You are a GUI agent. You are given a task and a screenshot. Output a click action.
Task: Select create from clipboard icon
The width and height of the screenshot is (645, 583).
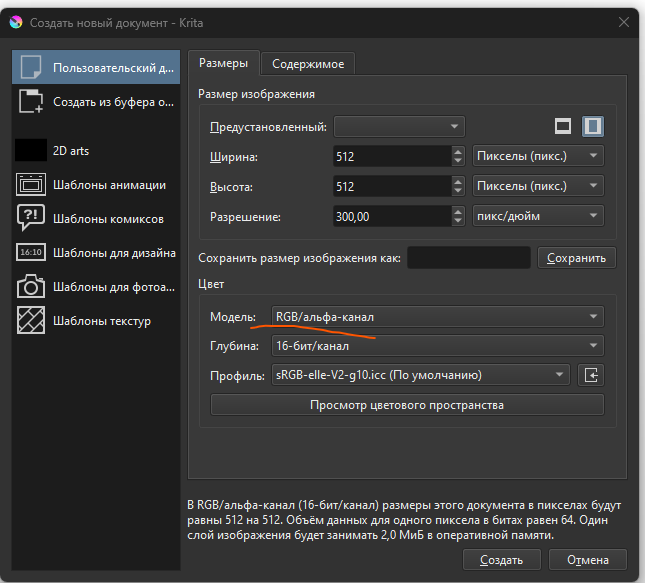pos(31,101)
